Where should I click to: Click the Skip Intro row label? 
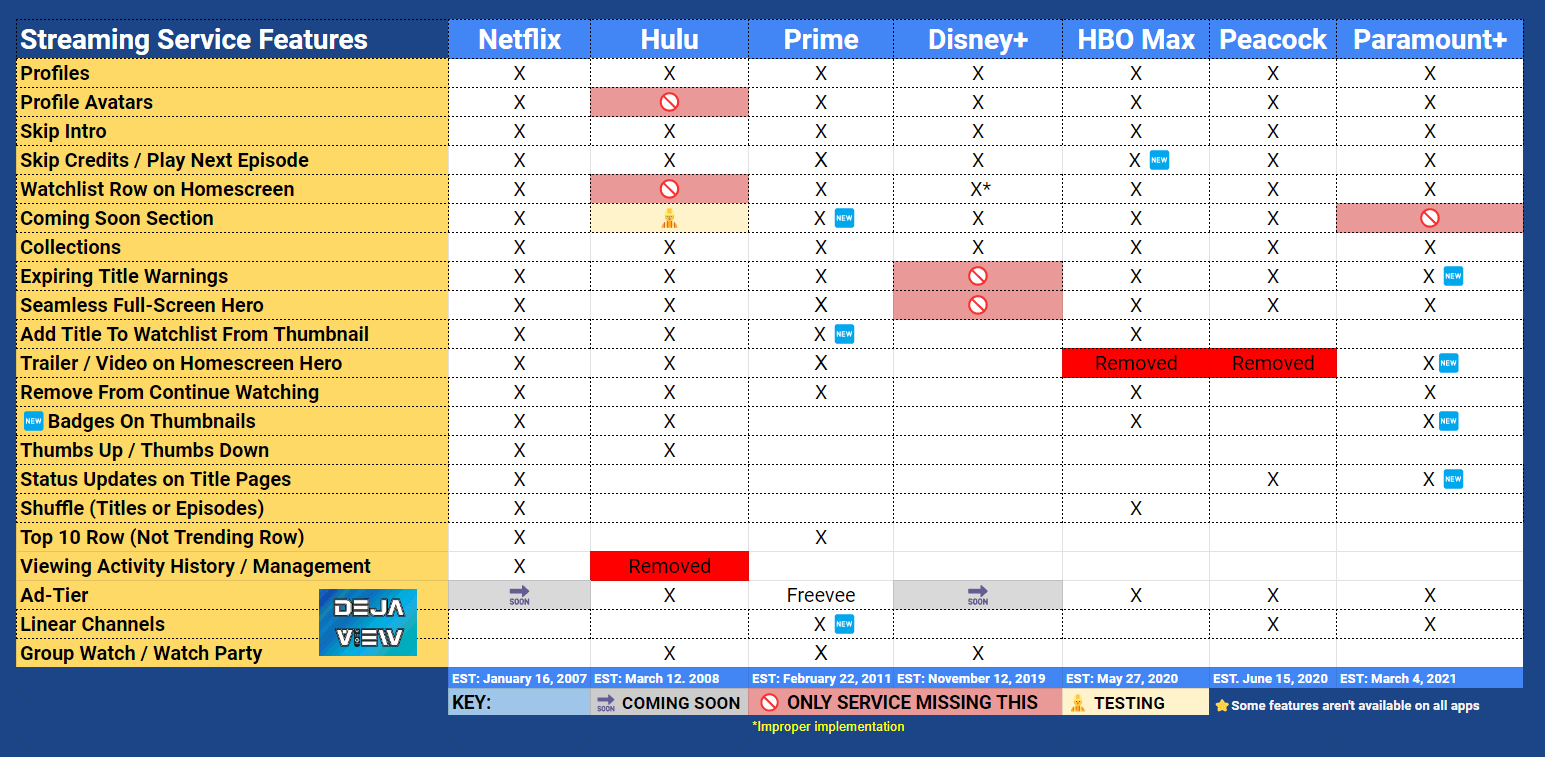(63, 131)
